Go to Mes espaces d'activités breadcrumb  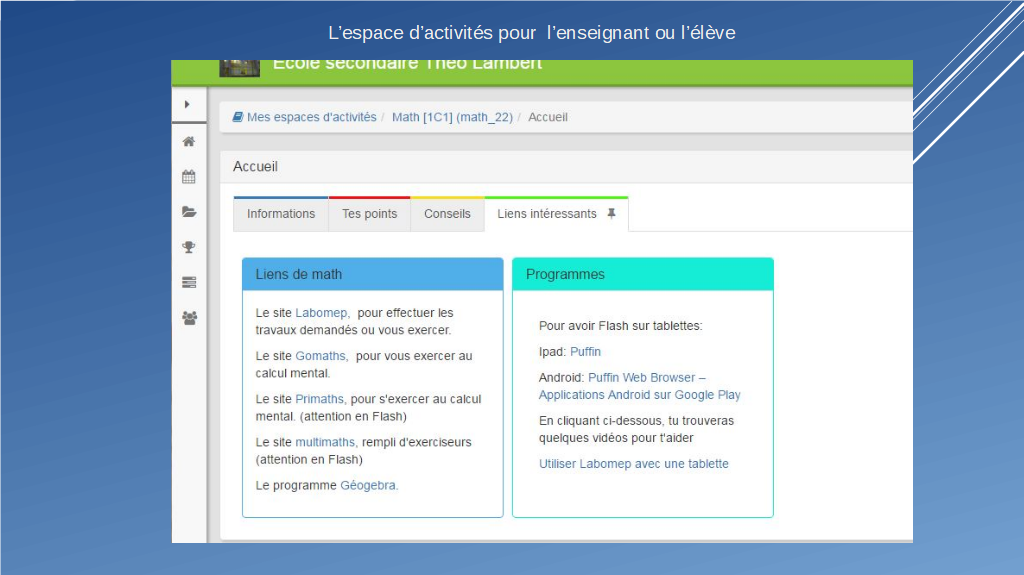pyautogui.click(x=312, y=117)
